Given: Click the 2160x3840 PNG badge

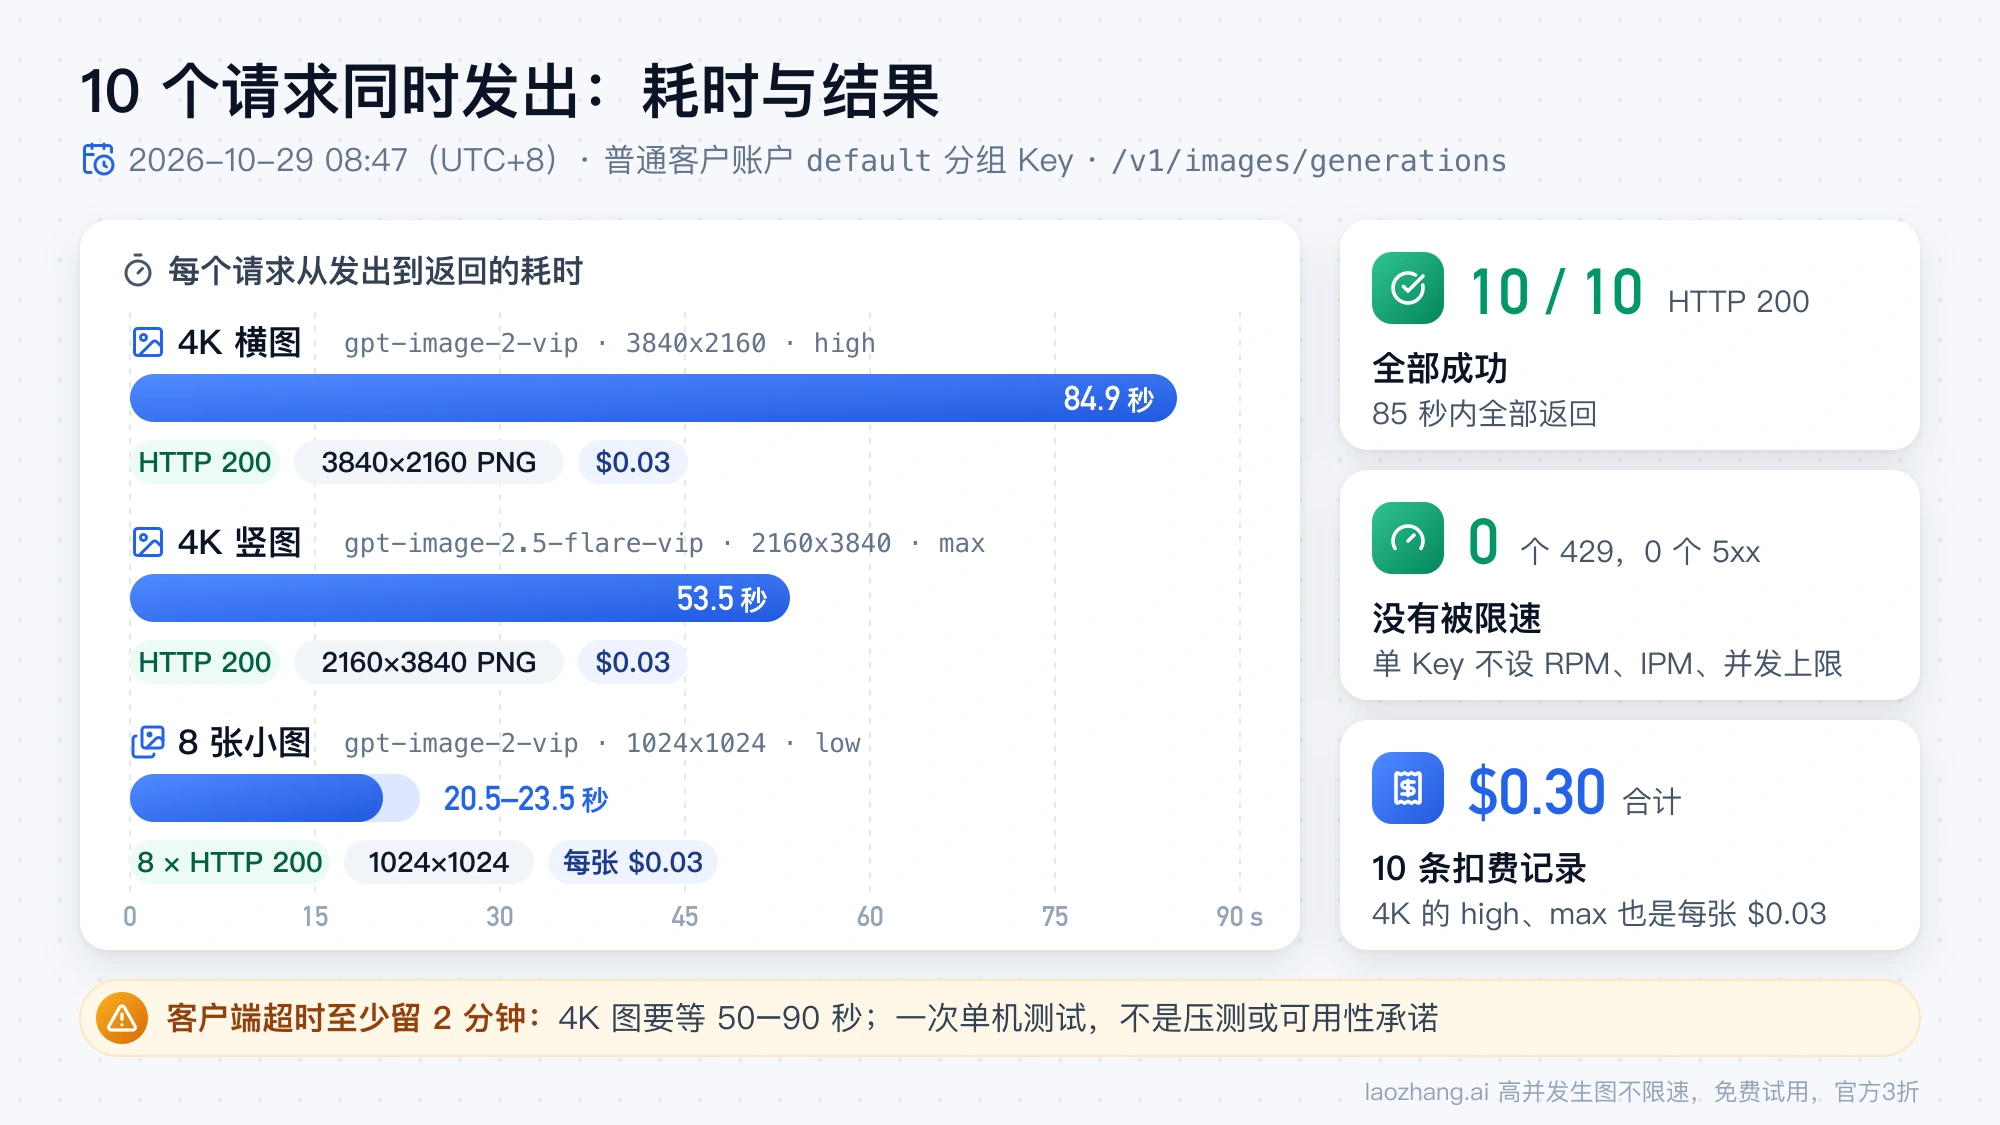Looking at the screenshot, I should [429, 662].
